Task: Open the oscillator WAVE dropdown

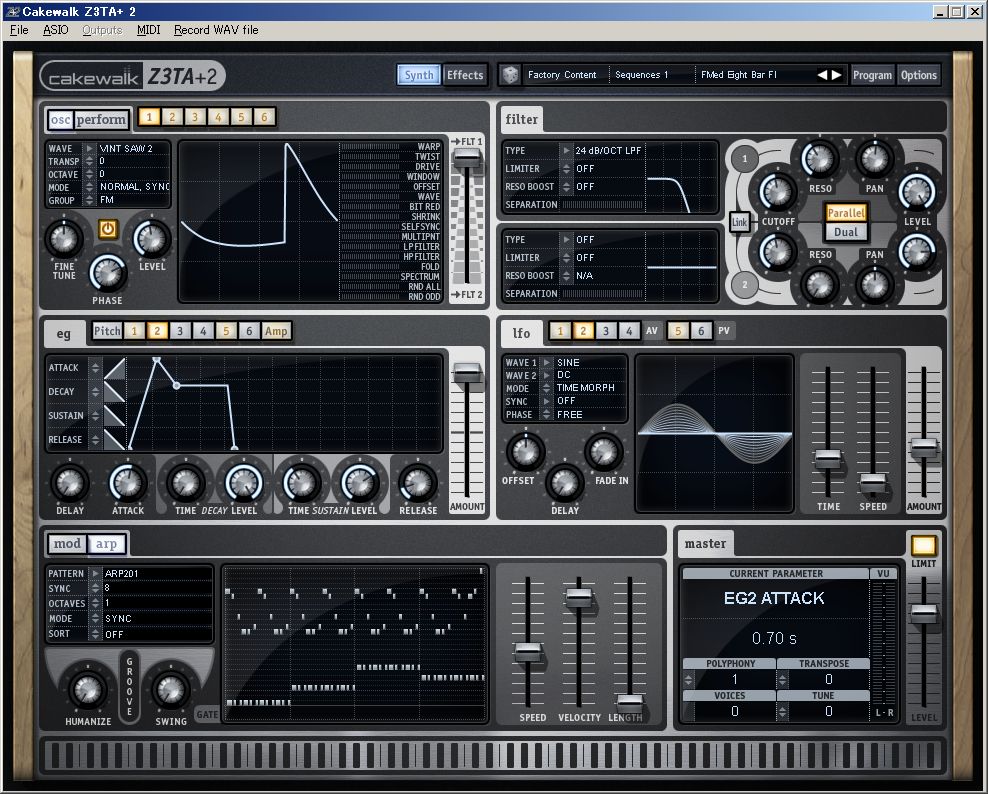Action: tap(89, 149)
